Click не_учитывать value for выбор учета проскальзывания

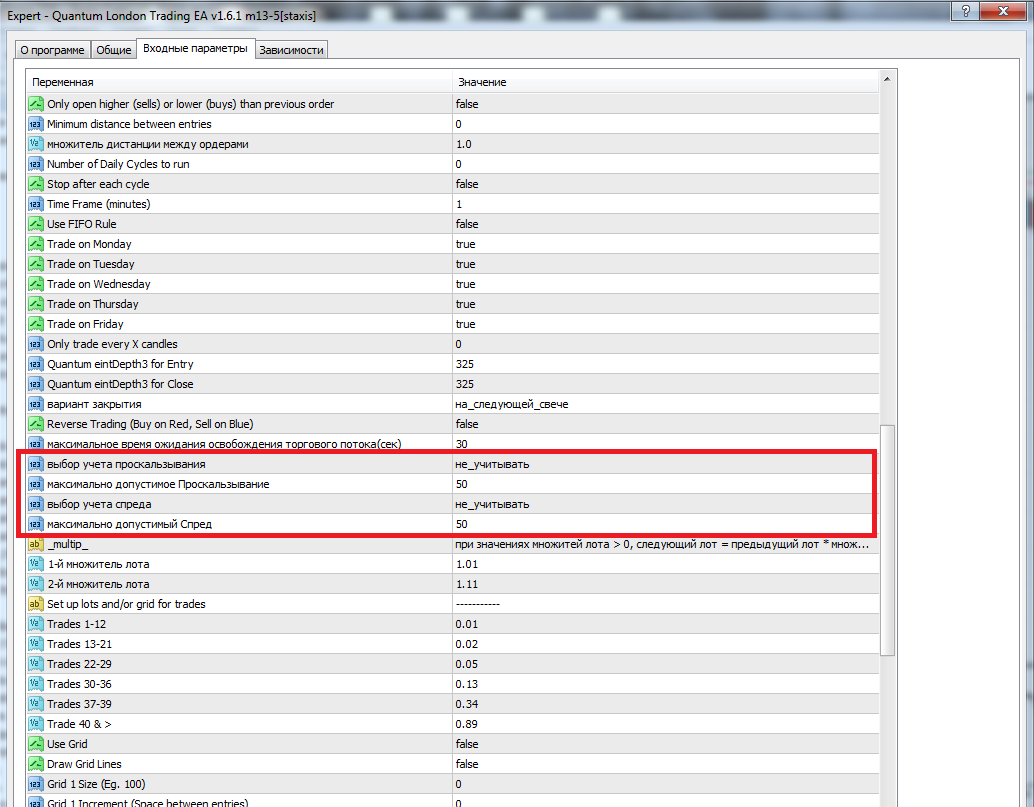coord(492,464)
